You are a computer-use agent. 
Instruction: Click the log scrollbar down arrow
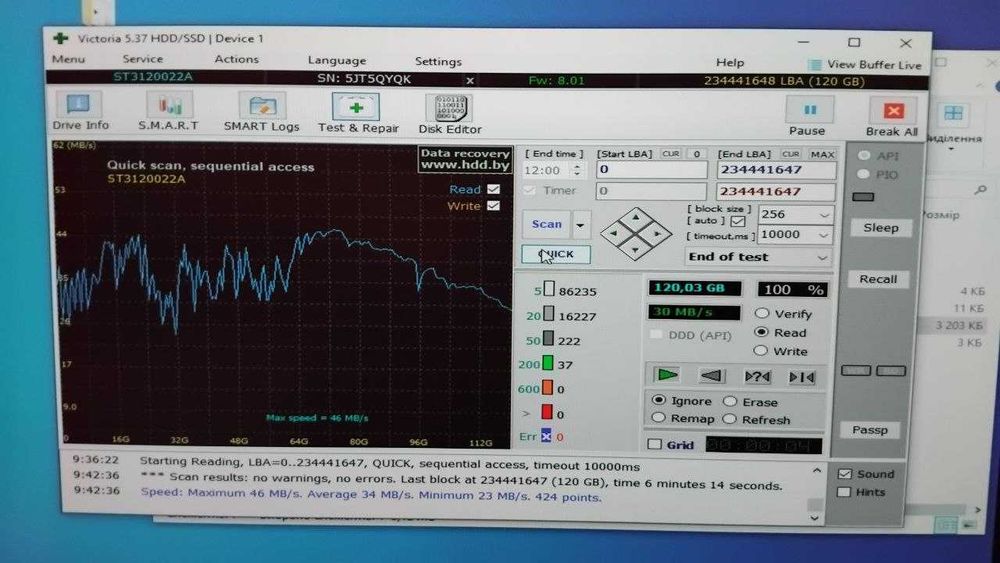(814, 518)
